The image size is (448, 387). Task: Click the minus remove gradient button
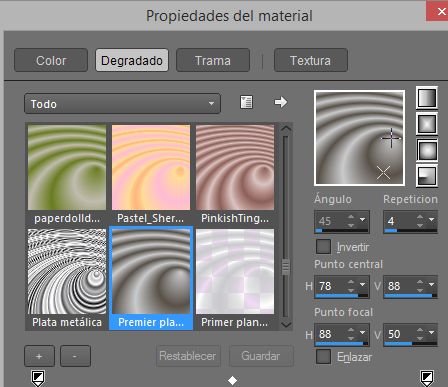tap(75, 356)
